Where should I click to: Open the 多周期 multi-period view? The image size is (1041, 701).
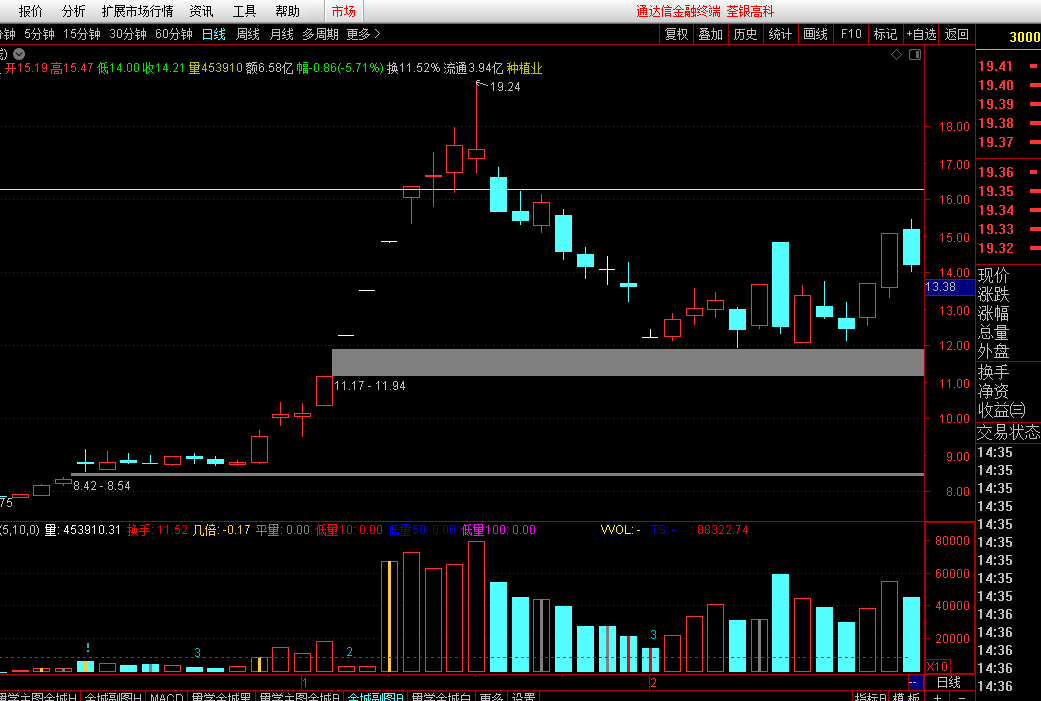(x=321, y=34)
